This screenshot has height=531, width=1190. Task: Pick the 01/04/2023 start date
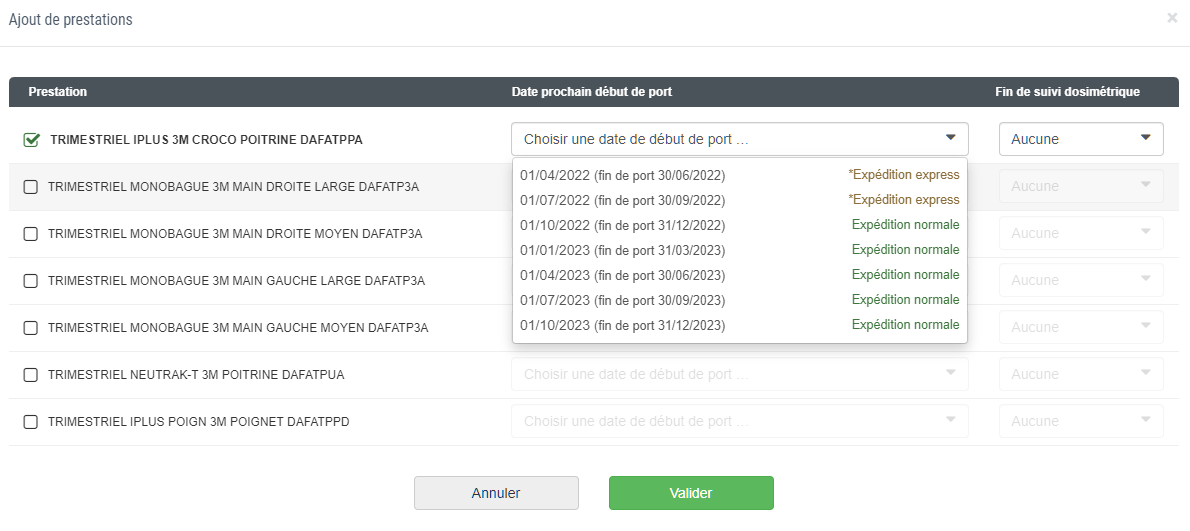pyautogui.click(x=740, y=275)
